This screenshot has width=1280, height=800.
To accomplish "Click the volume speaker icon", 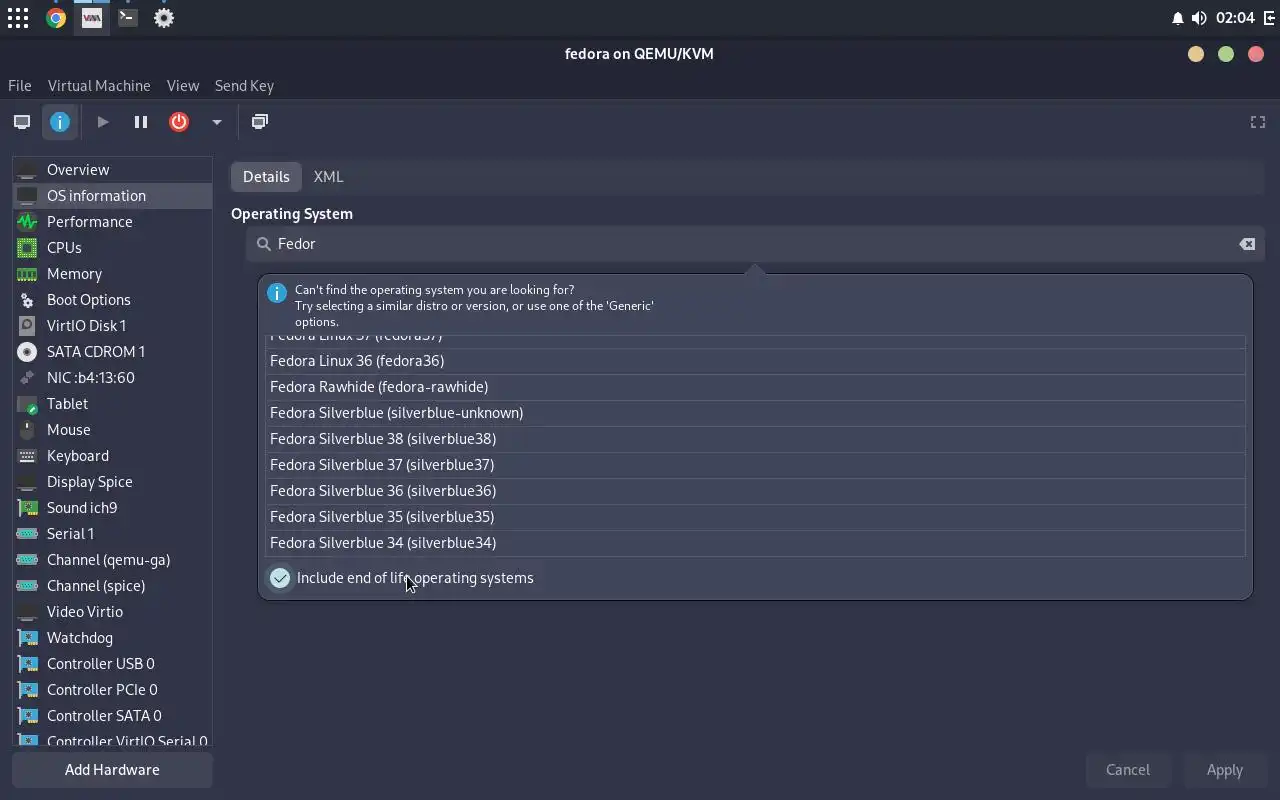I will [1199, 18].
